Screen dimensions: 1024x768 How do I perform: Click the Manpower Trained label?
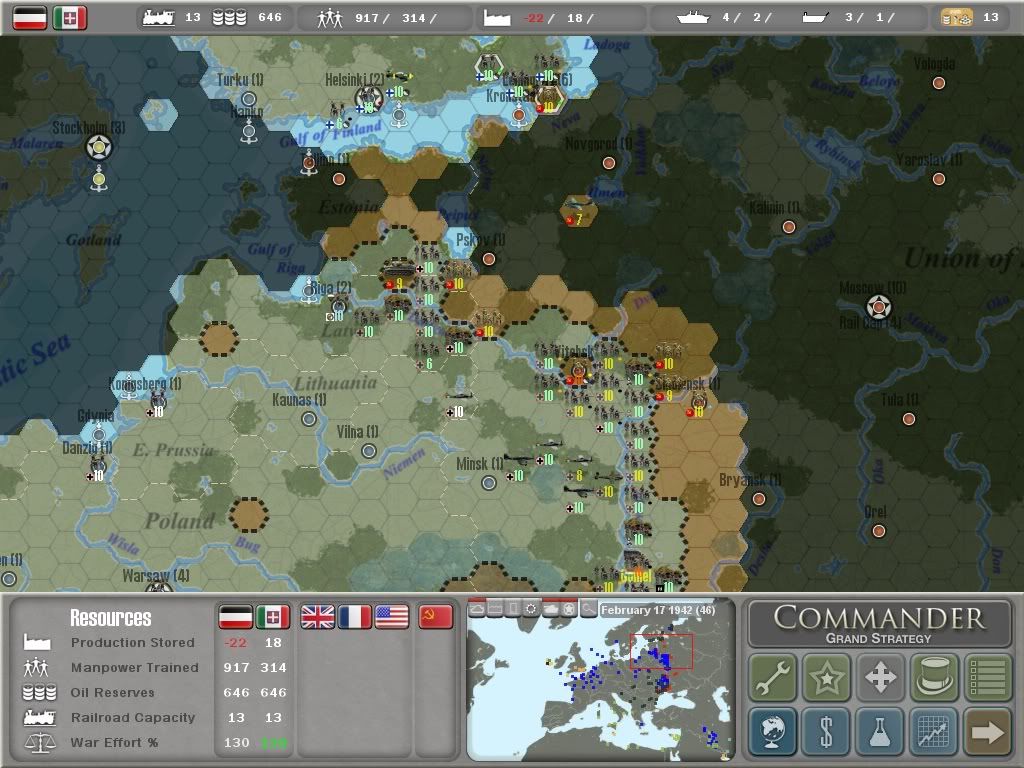(x=135, y=667)
